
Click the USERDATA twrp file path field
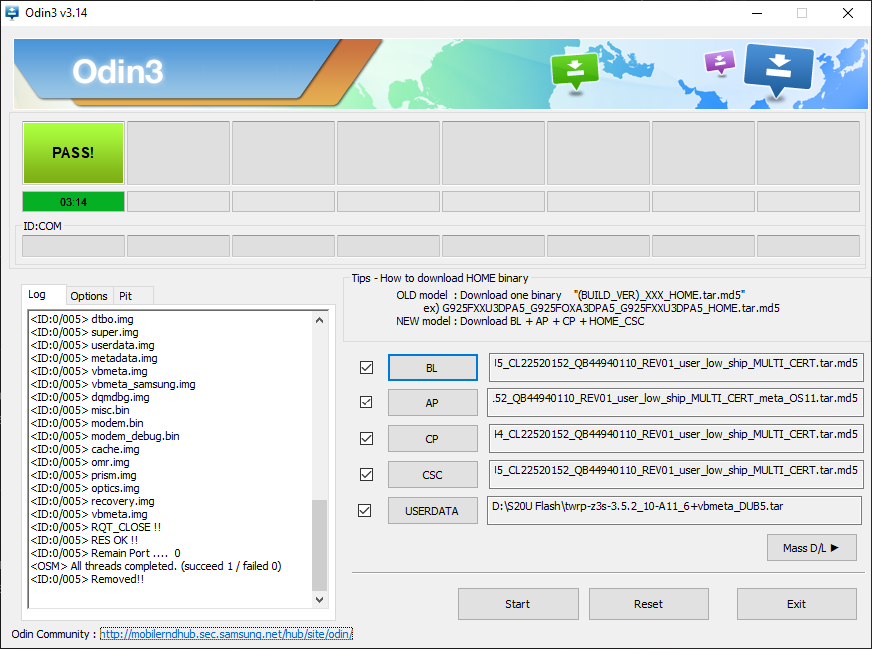tap(674, 510)
